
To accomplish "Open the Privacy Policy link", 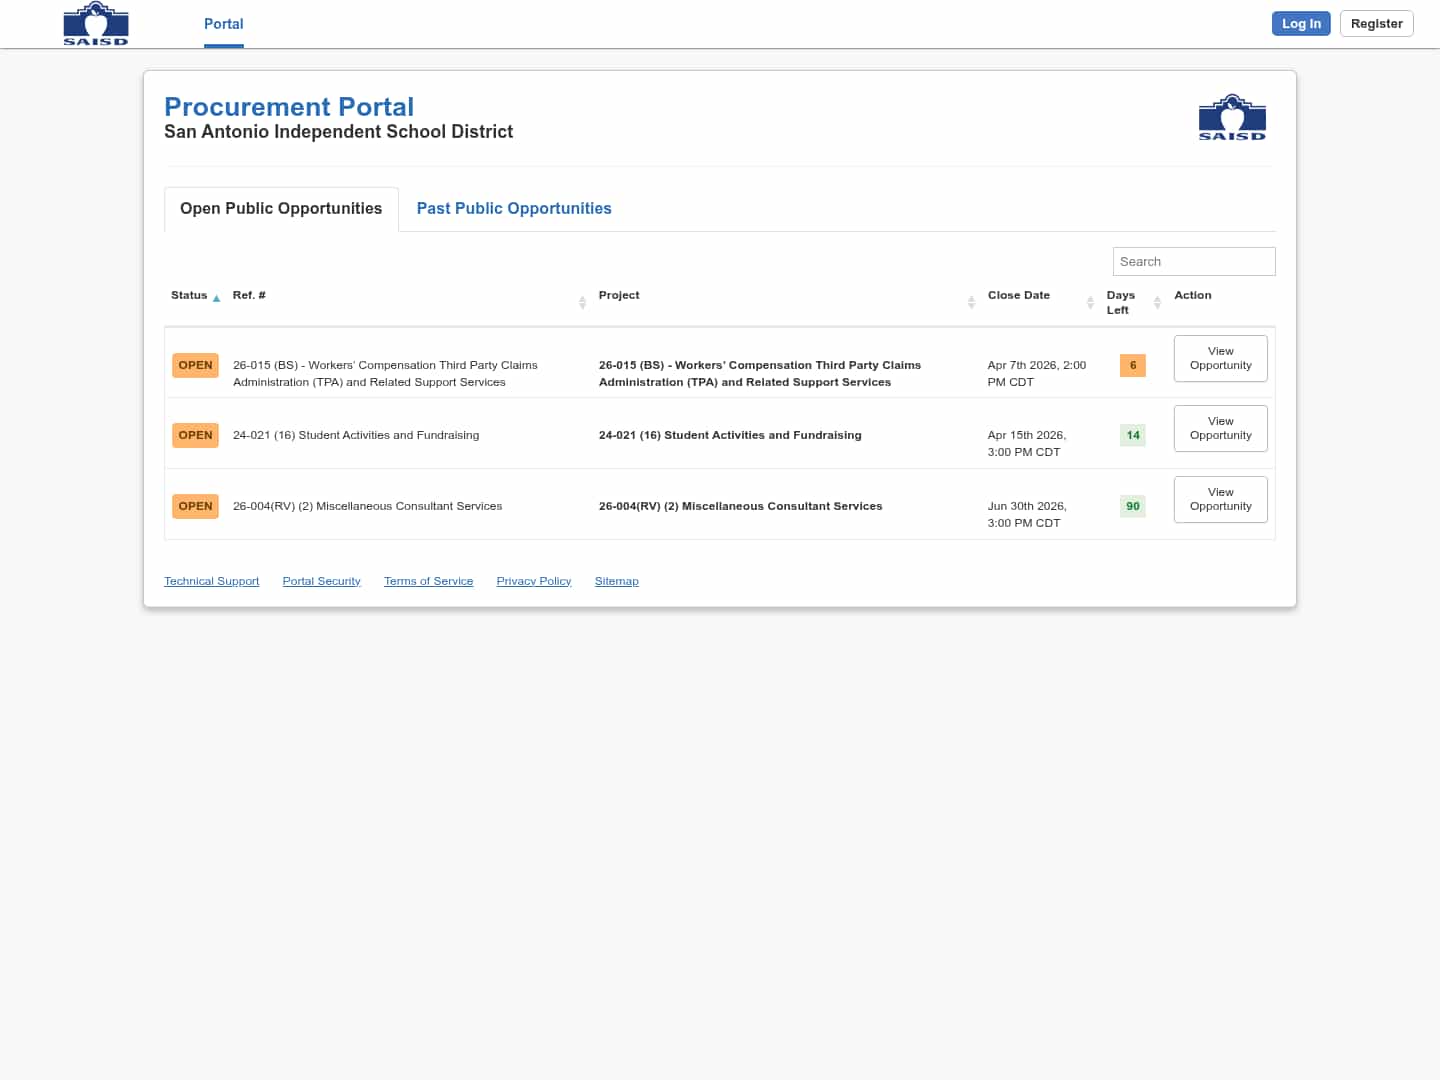I will 533,581.
